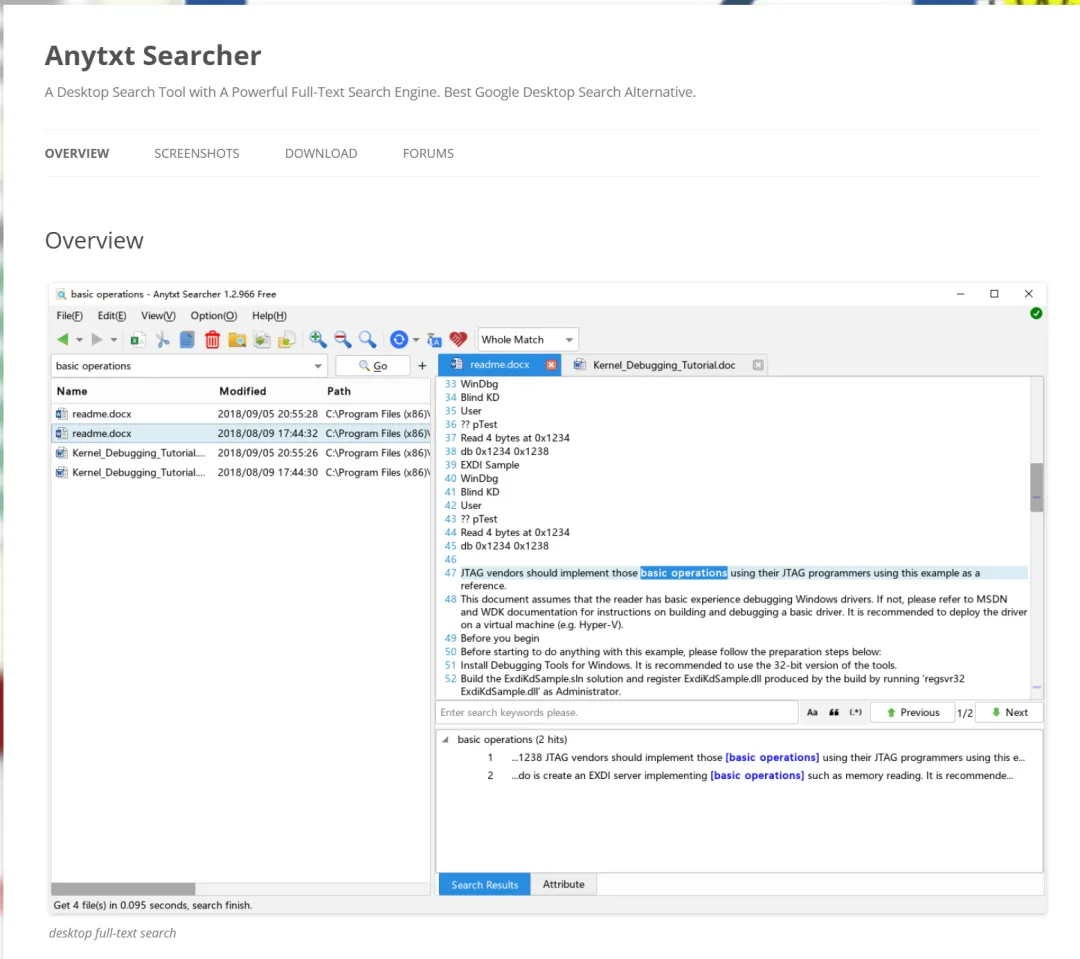This screenshot has width=1080, height=959.
Task: Click the folder with green arrow icon
Action: click(287, 340)
